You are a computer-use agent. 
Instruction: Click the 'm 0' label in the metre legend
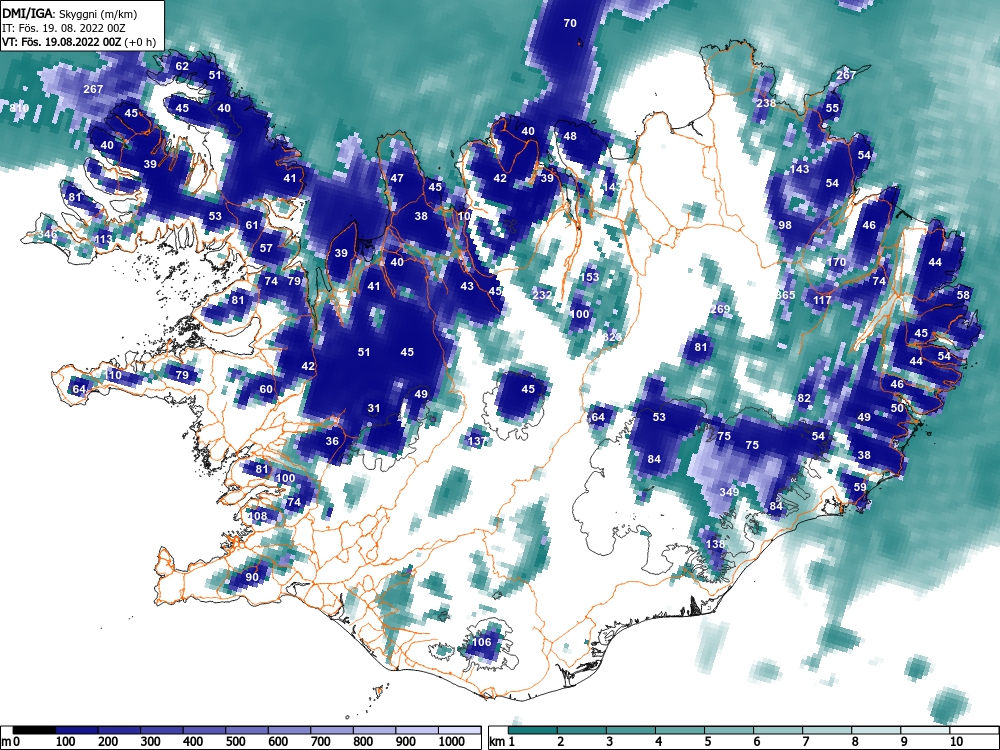tap(9, 742)
